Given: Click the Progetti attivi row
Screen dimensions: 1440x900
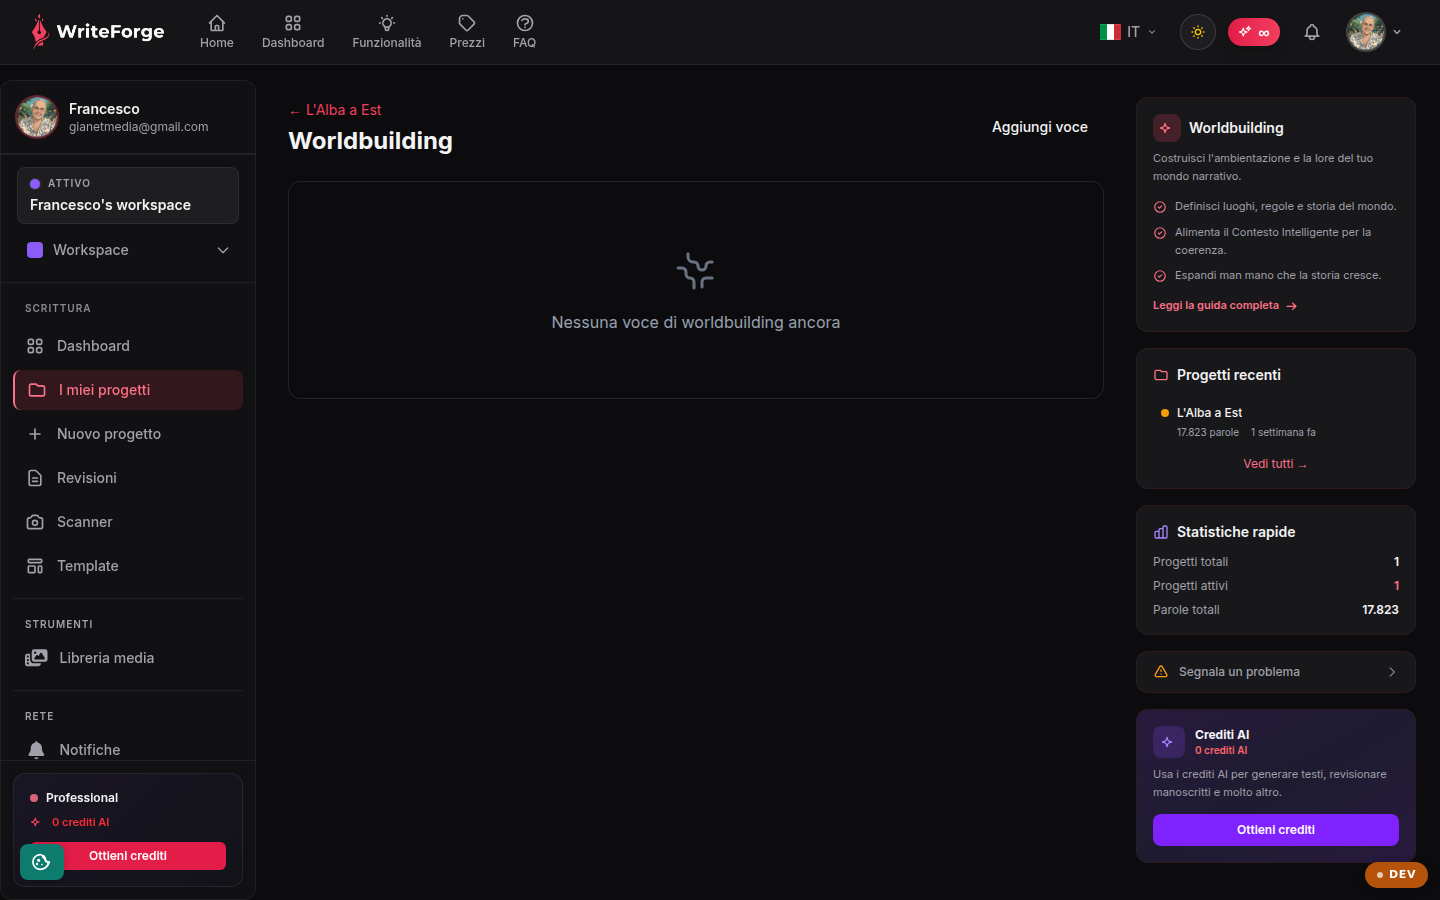Looking at the screenshot, I should tap(1276, 586).
